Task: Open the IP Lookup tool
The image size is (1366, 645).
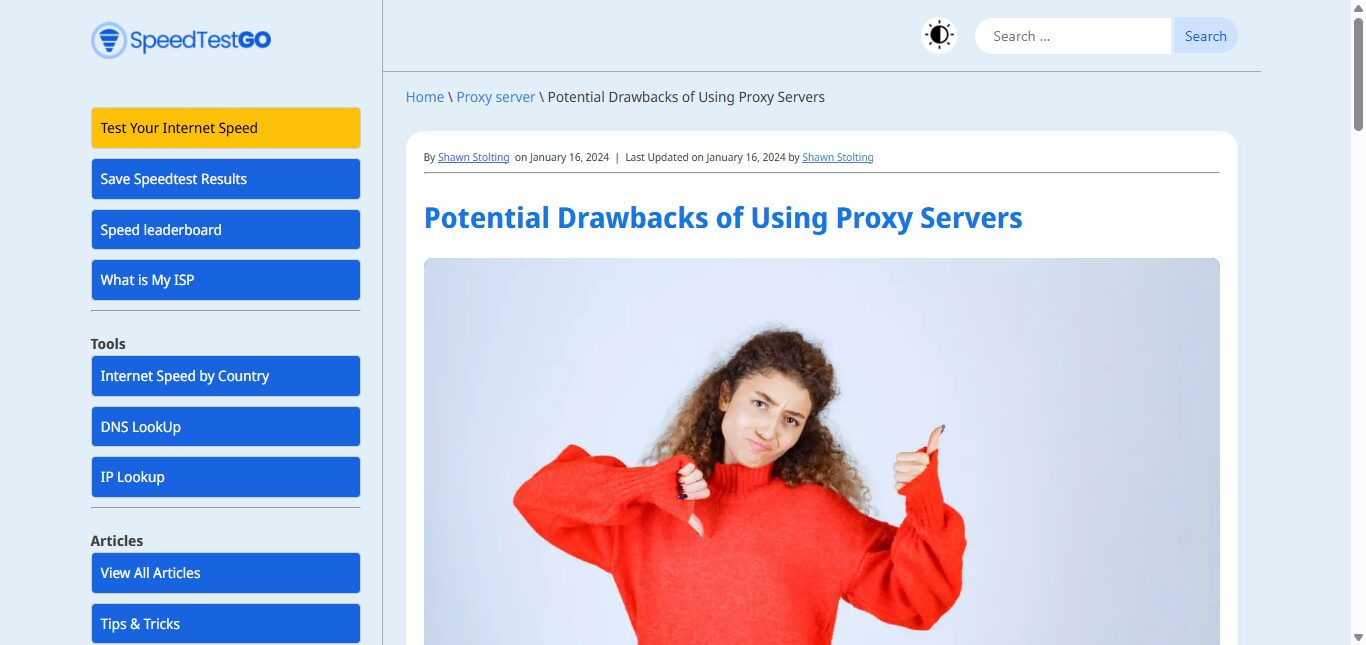Action: 225,477
